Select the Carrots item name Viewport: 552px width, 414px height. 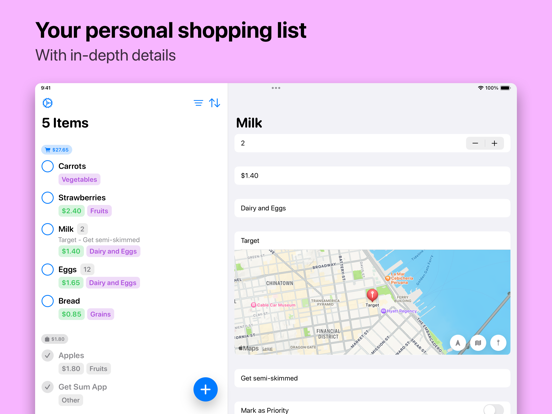click(x=72, y=166)
